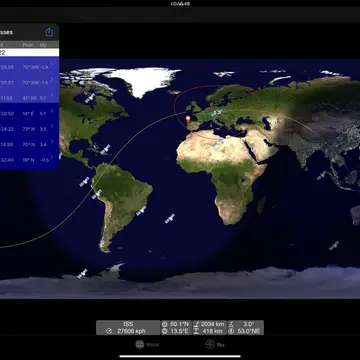Viewport: 360px width, 360px height.
Task: Tap the latitude icon beside 50.1°N
Action: [x=164, y=324]
